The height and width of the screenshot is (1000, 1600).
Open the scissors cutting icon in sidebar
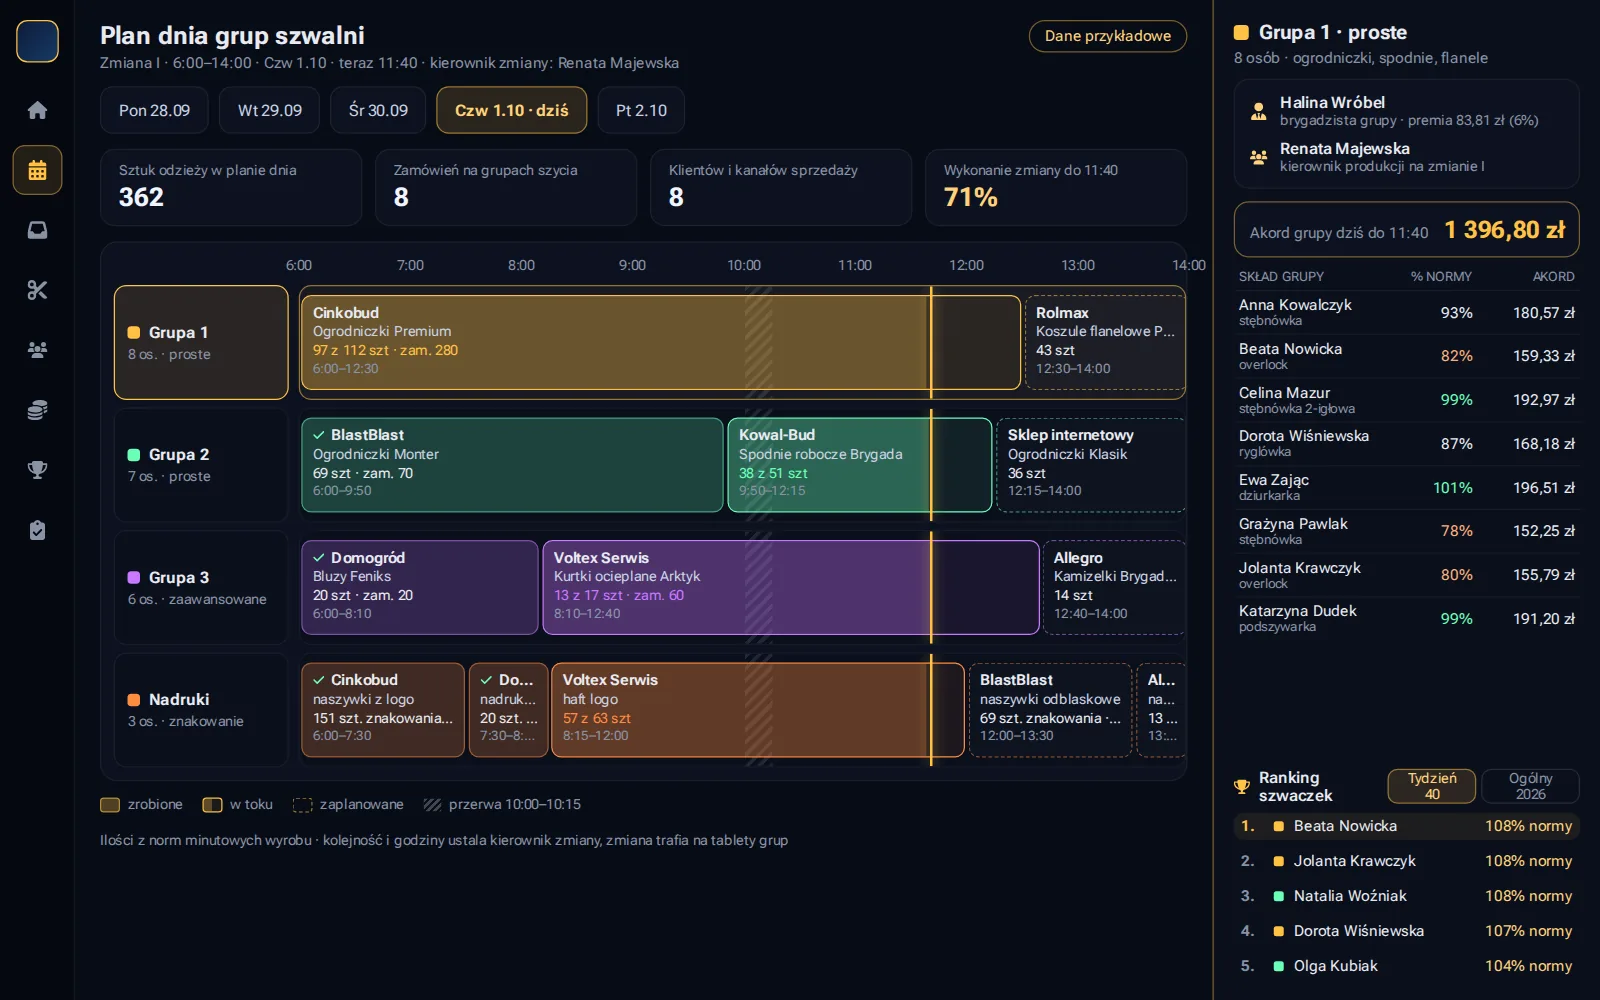coord(37,290)
